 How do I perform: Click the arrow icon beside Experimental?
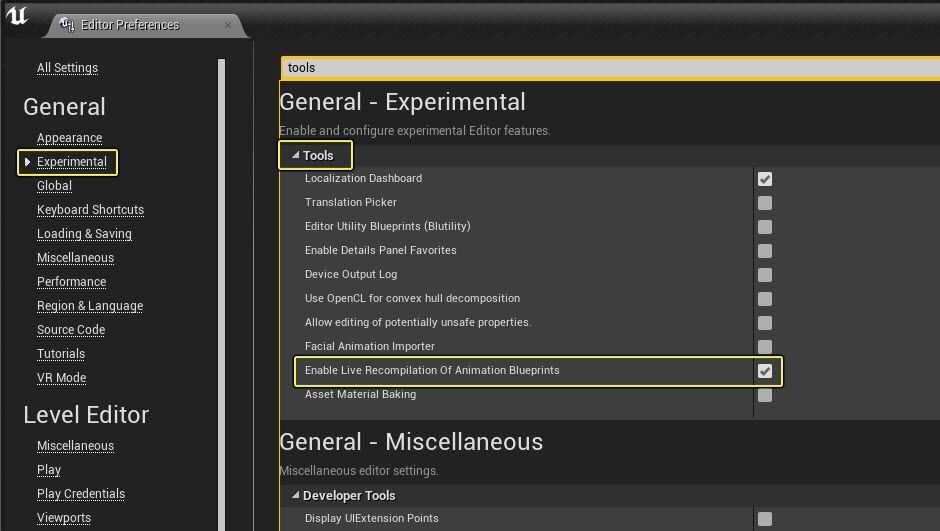point(27,162)
